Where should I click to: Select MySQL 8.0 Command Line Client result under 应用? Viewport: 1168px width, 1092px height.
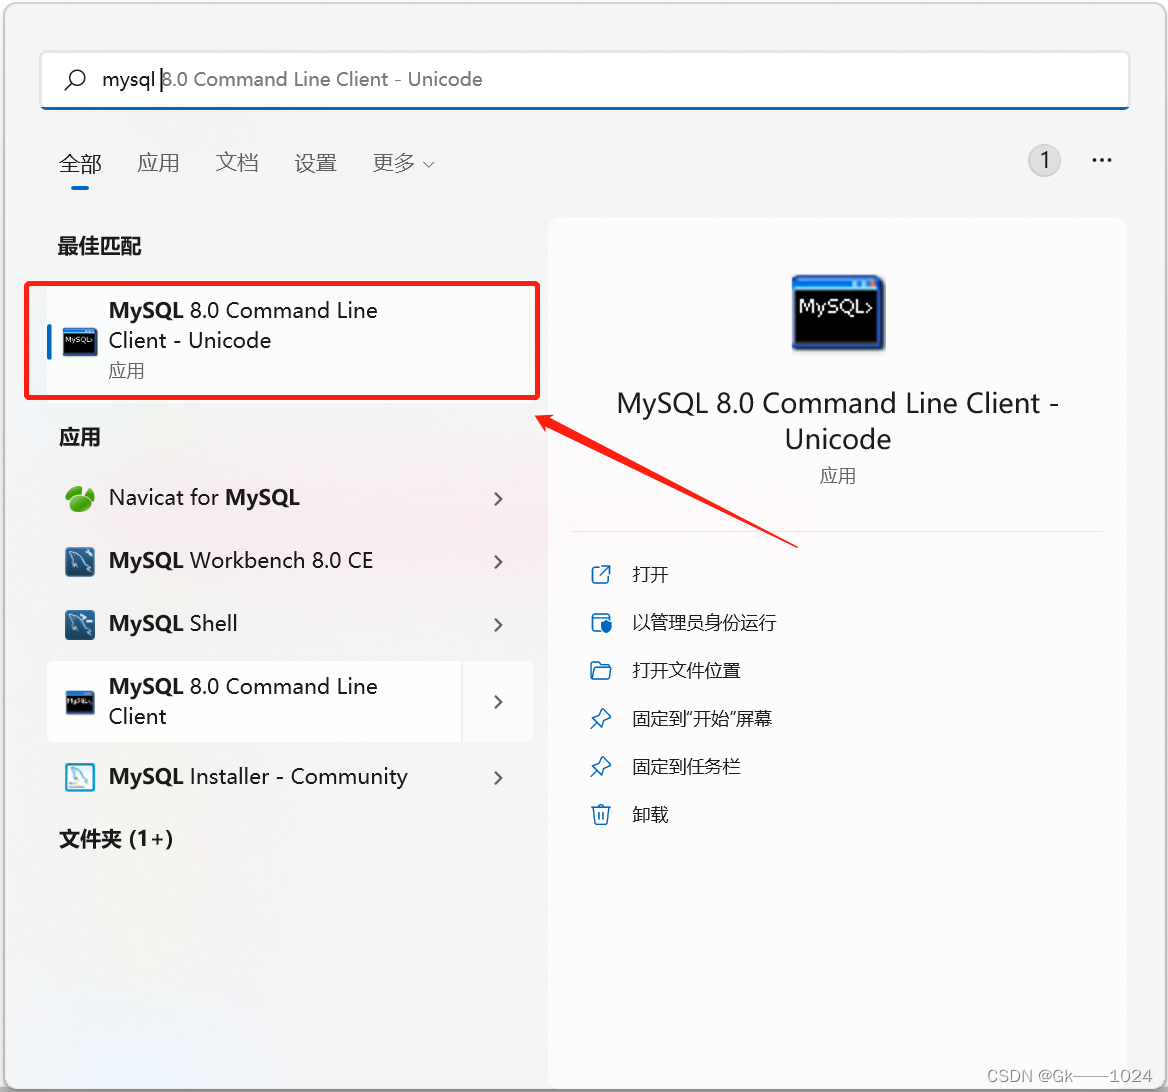tap(254, 701)
